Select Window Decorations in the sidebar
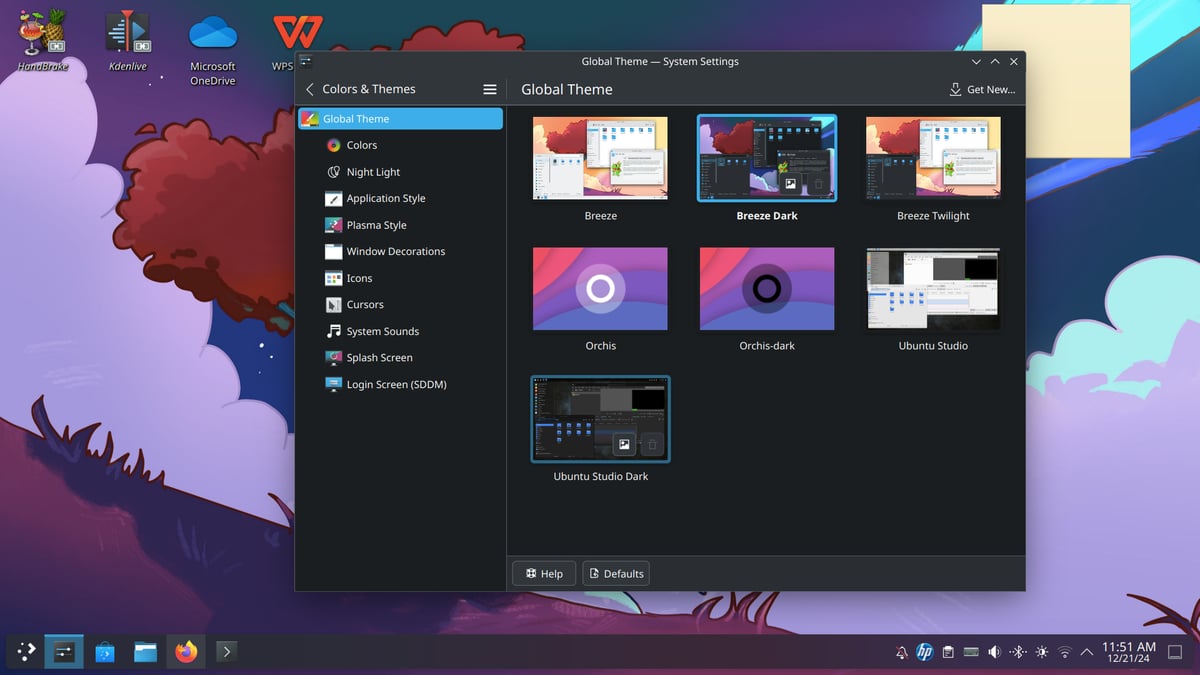This screenshot has width=1200, height=675. [395, 252]
